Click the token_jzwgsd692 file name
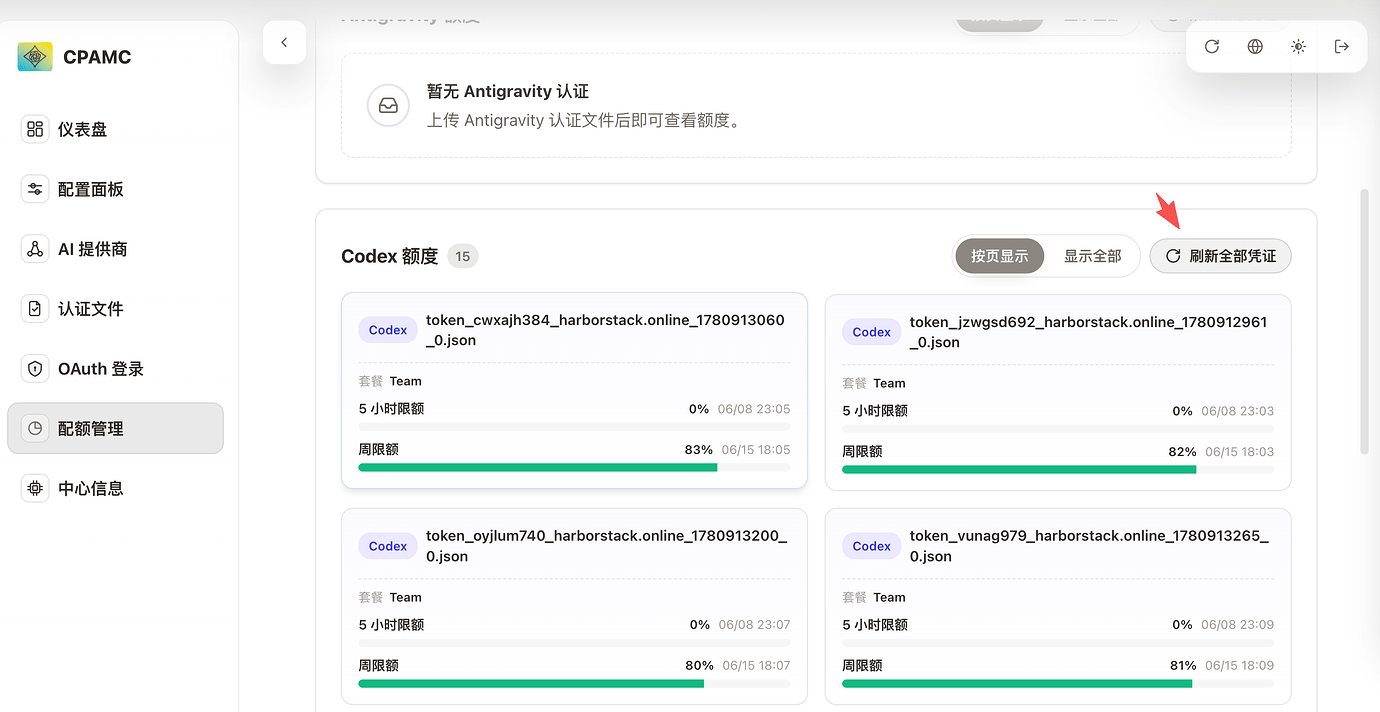 point(1088,332)
